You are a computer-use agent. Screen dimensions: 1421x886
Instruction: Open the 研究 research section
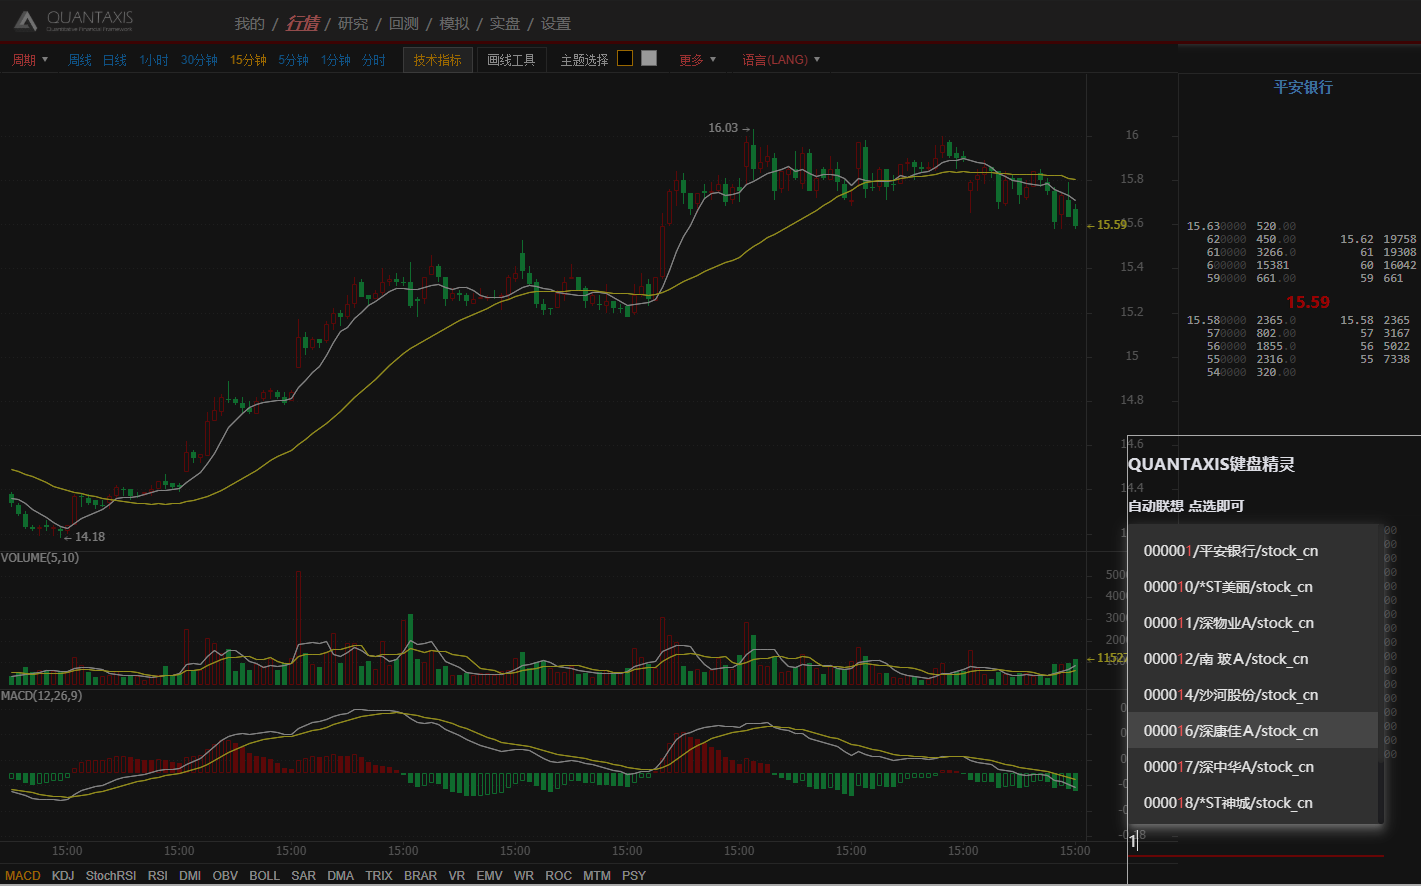click(x=353, y=24)
